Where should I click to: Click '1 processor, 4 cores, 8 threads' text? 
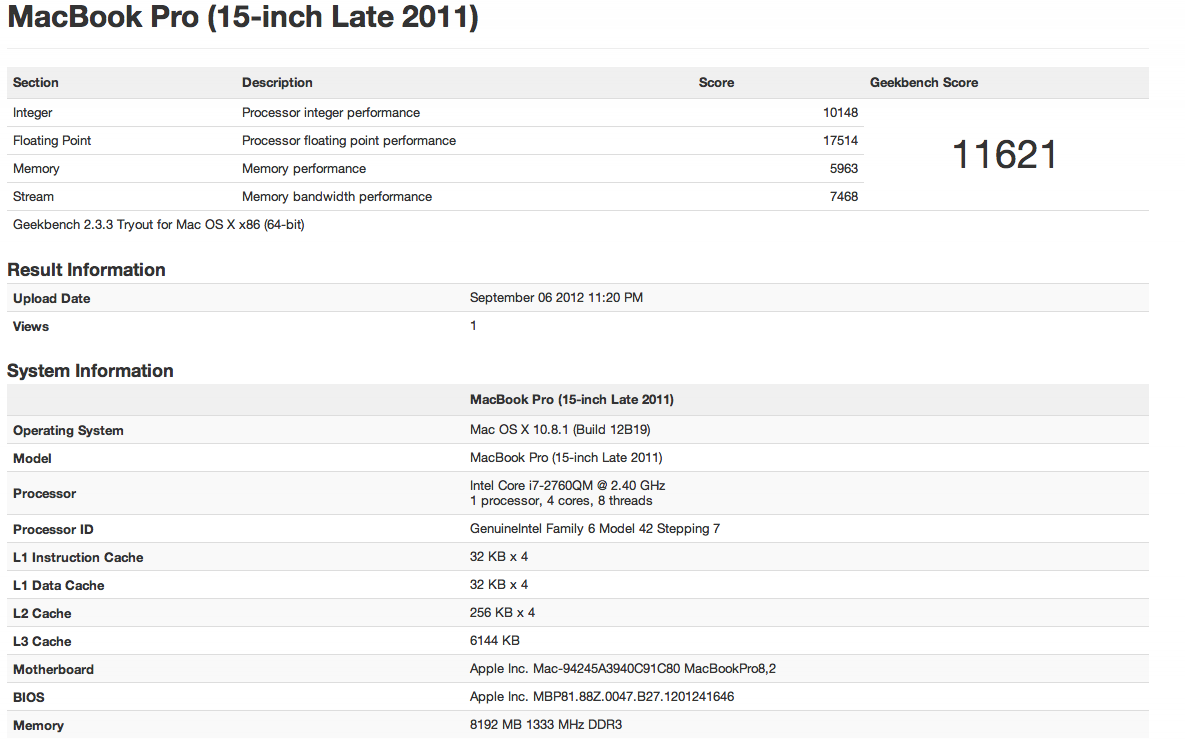(x=561, y=501)
